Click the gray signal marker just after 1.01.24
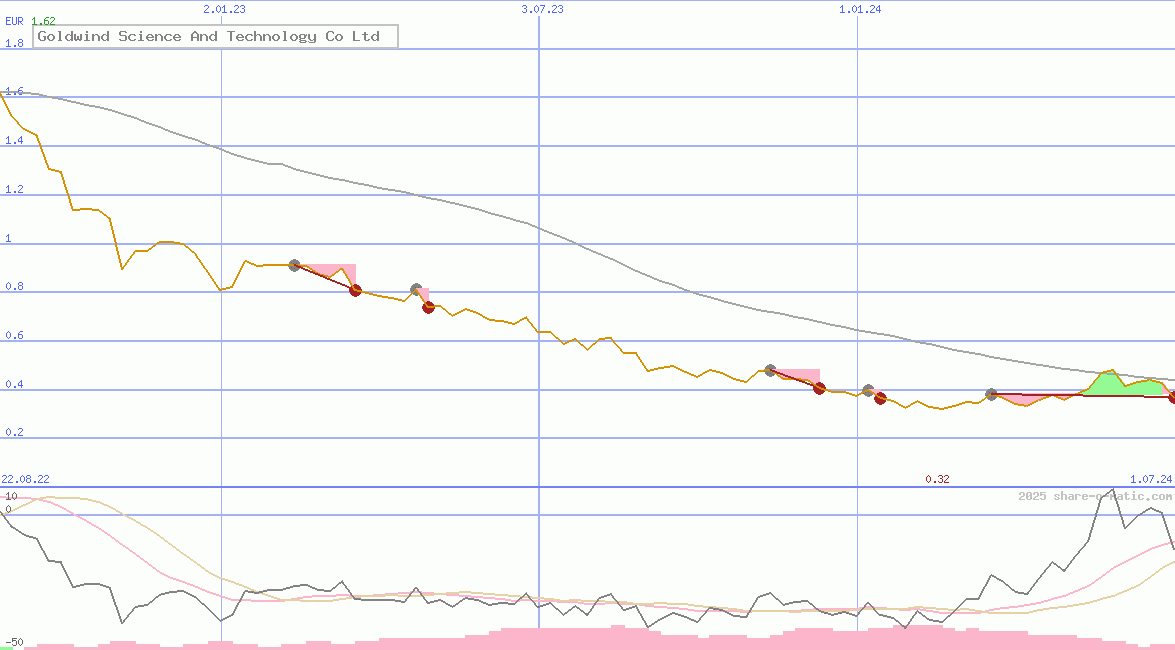The height and width of the screenshot is (650, 1175). coord(869,391)
